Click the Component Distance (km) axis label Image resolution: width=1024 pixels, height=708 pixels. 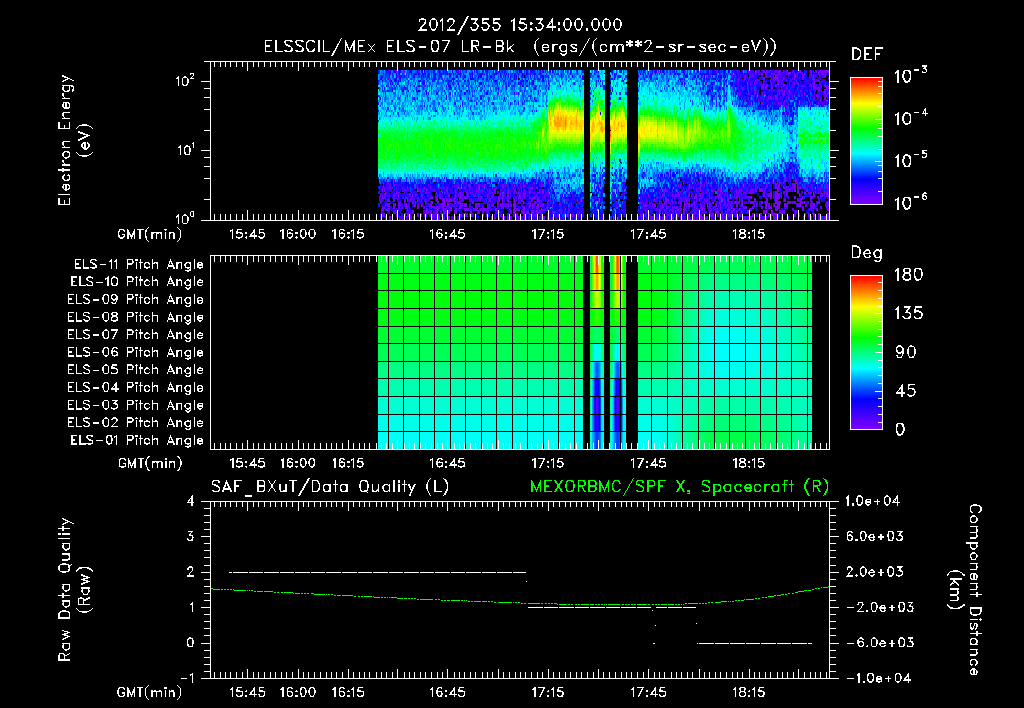[x=965, y=589]
